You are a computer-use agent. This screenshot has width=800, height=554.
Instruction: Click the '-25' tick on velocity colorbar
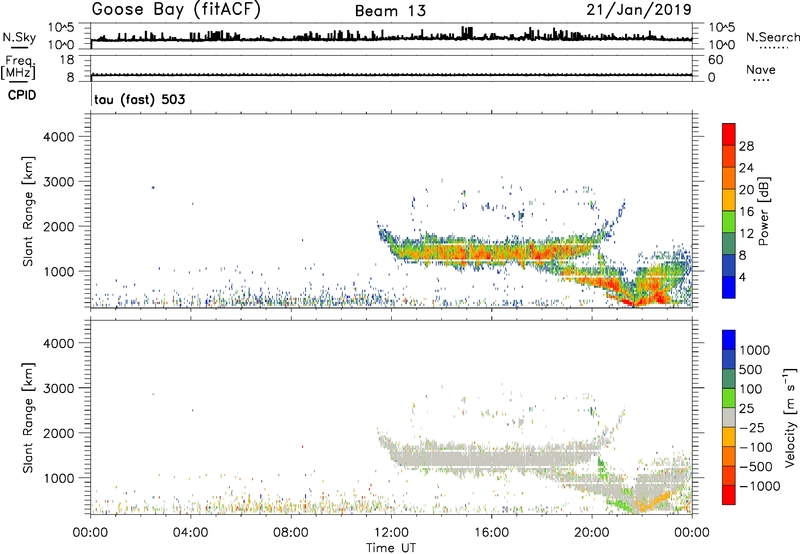(x=752, y=427)
